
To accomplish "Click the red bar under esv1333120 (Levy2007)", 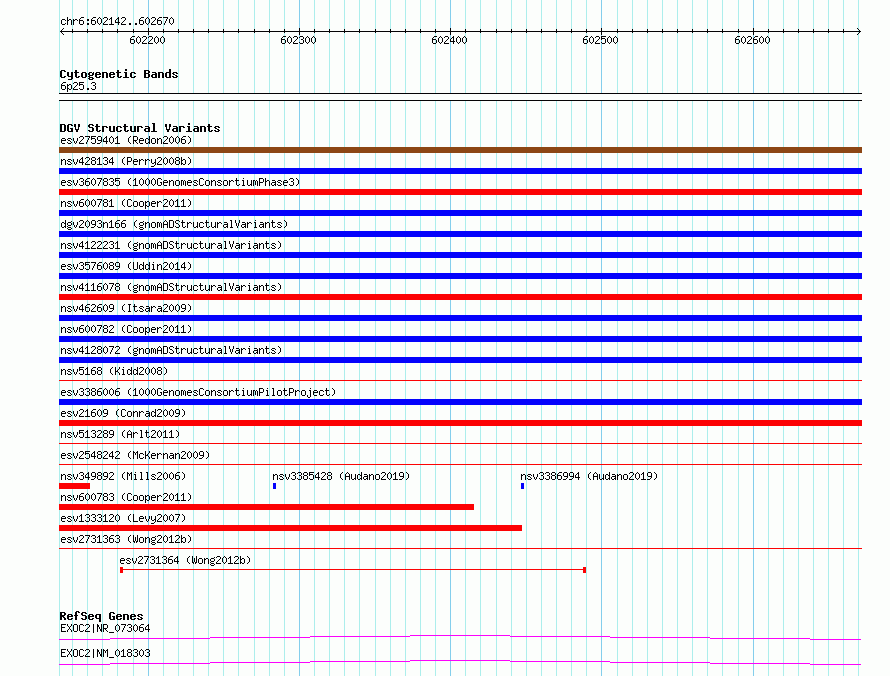I will point(290,528).
